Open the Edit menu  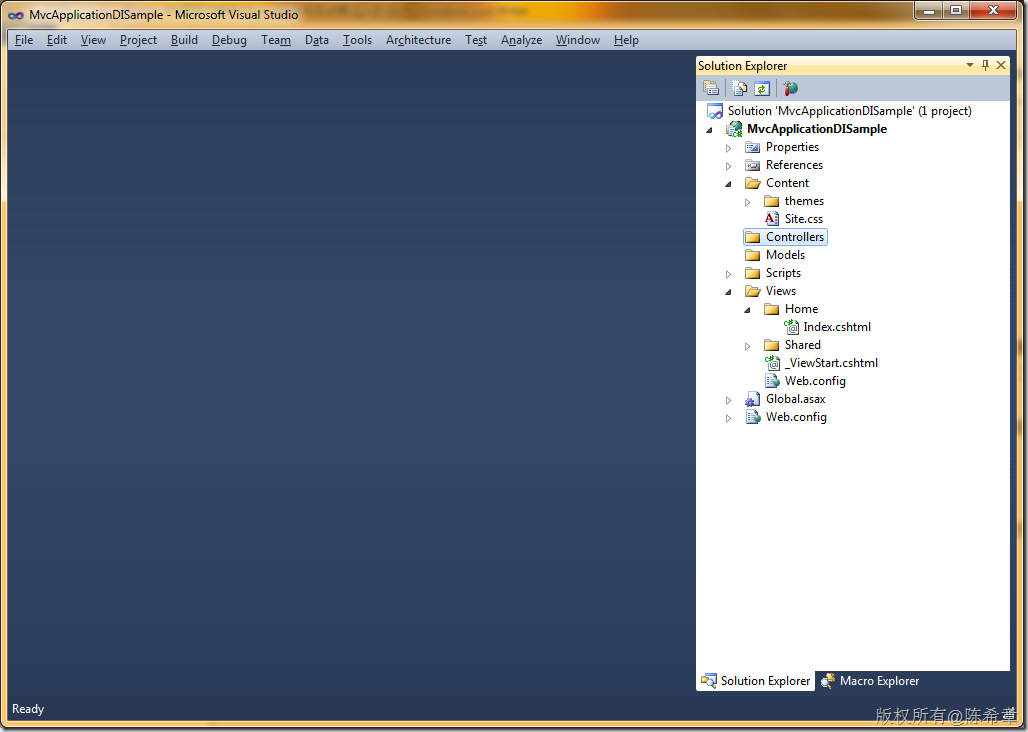pyautogui.click(x=57, y=40)
